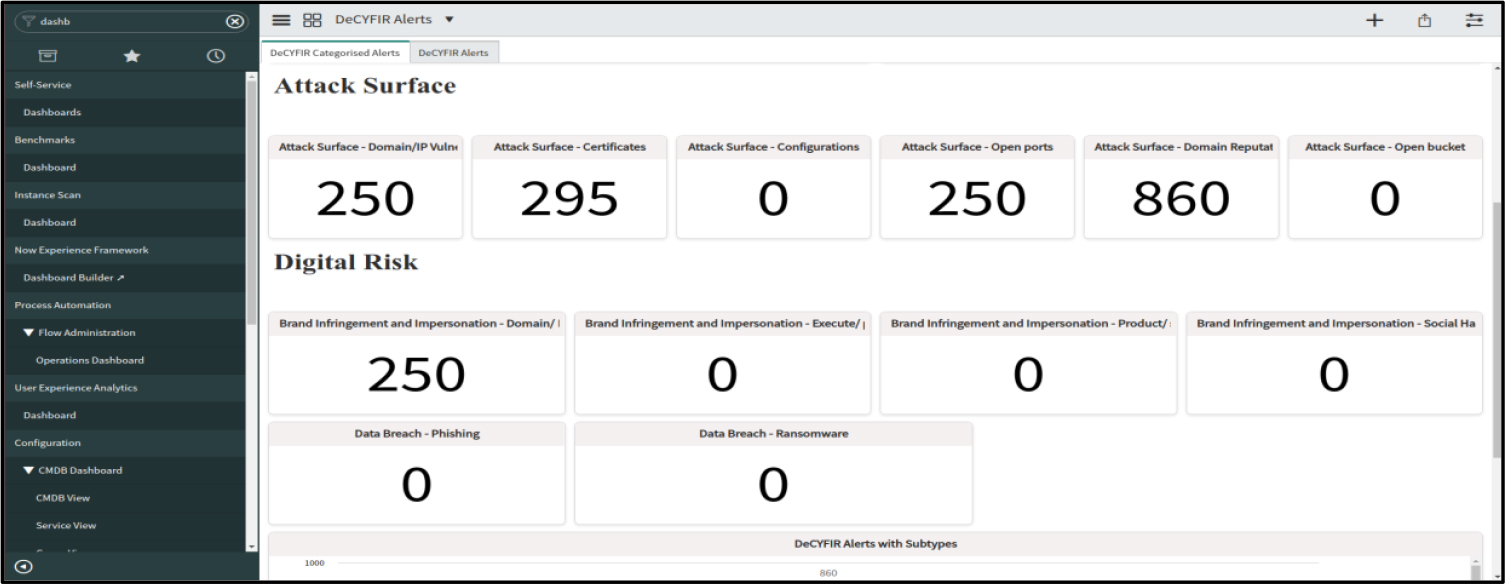This screenshot has width=1505, height=584.
Task: Click the filter navigator search field
Action: (x=130, y=20)
